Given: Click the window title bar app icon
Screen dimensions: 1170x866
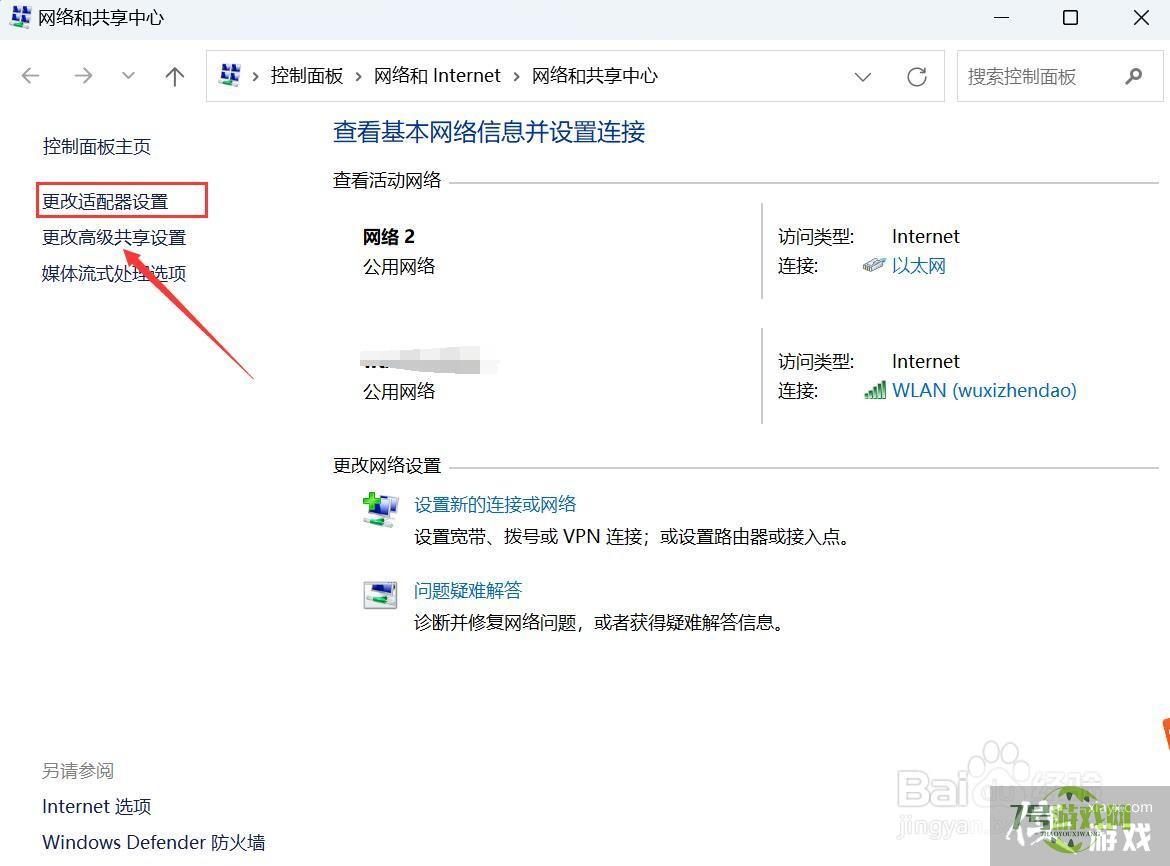Looking at the screenshot, I should click(21, 17).
